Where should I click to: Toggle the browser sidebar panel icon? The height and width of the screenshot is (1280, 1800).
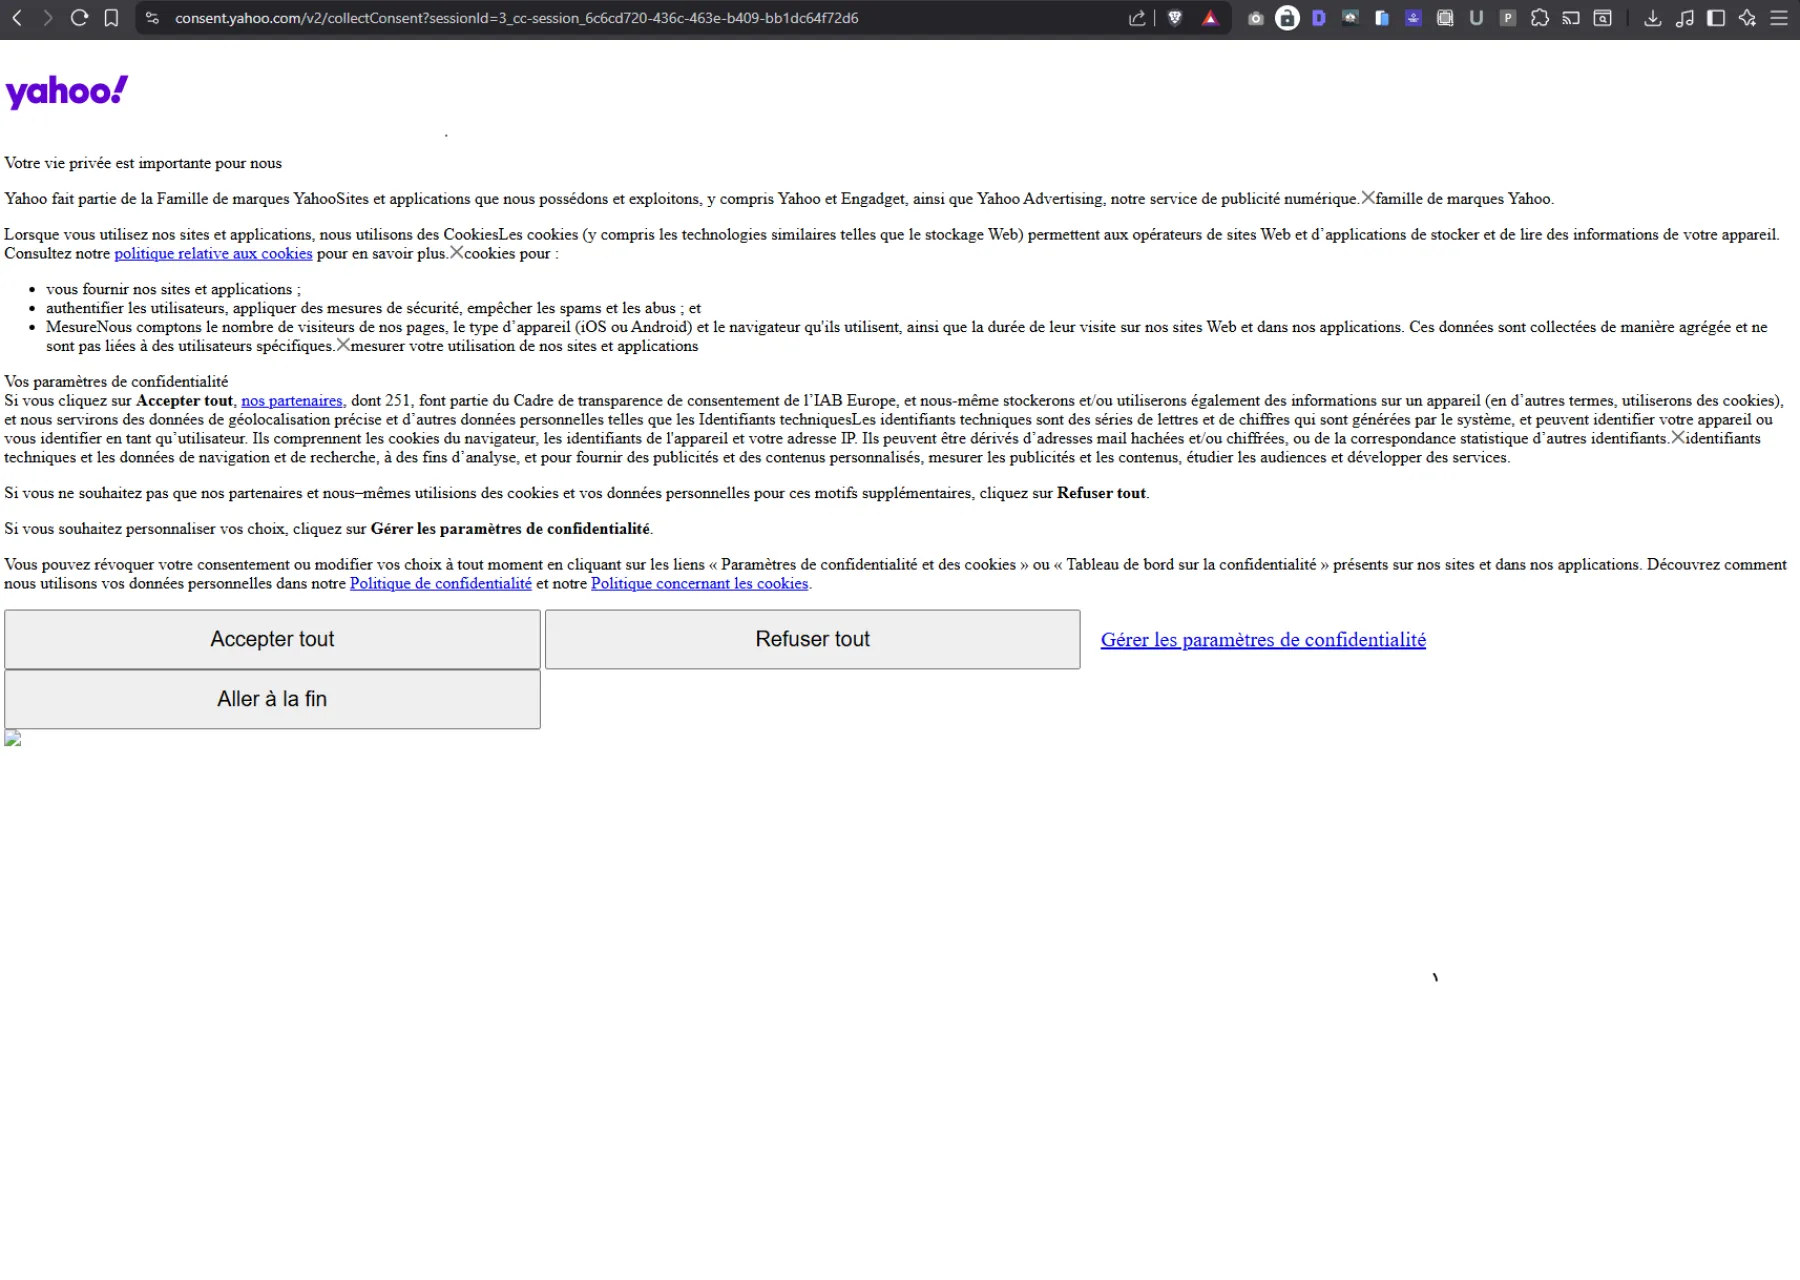click(x=1716, y=18)
